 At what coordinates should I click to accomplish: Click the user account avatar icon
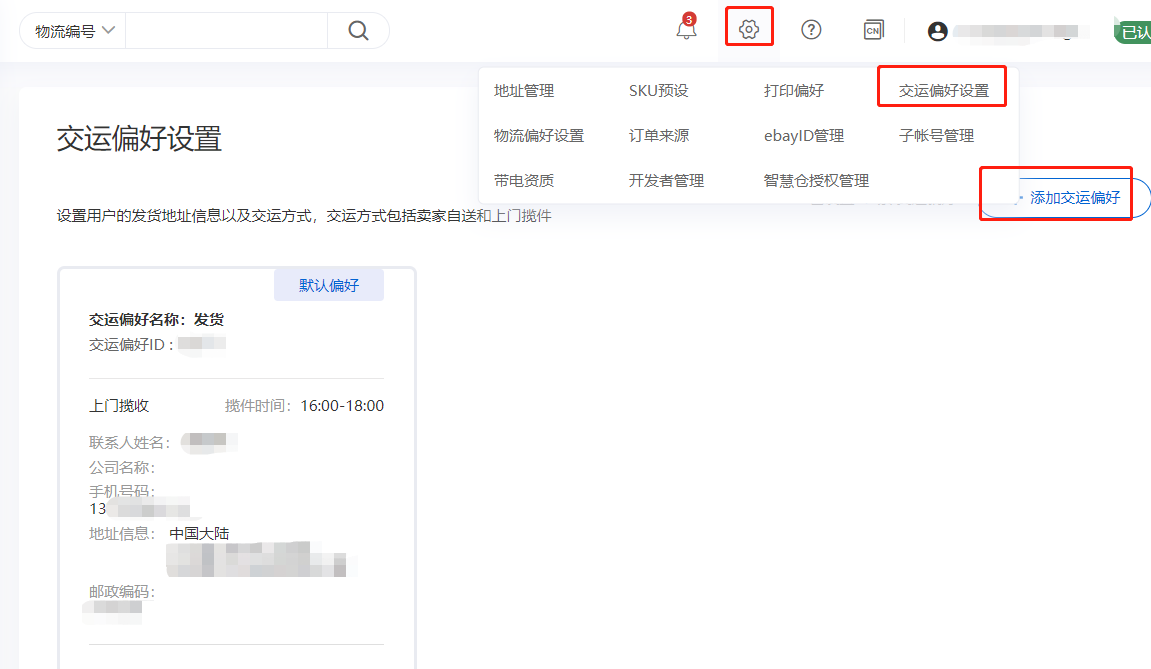[937, 32]
